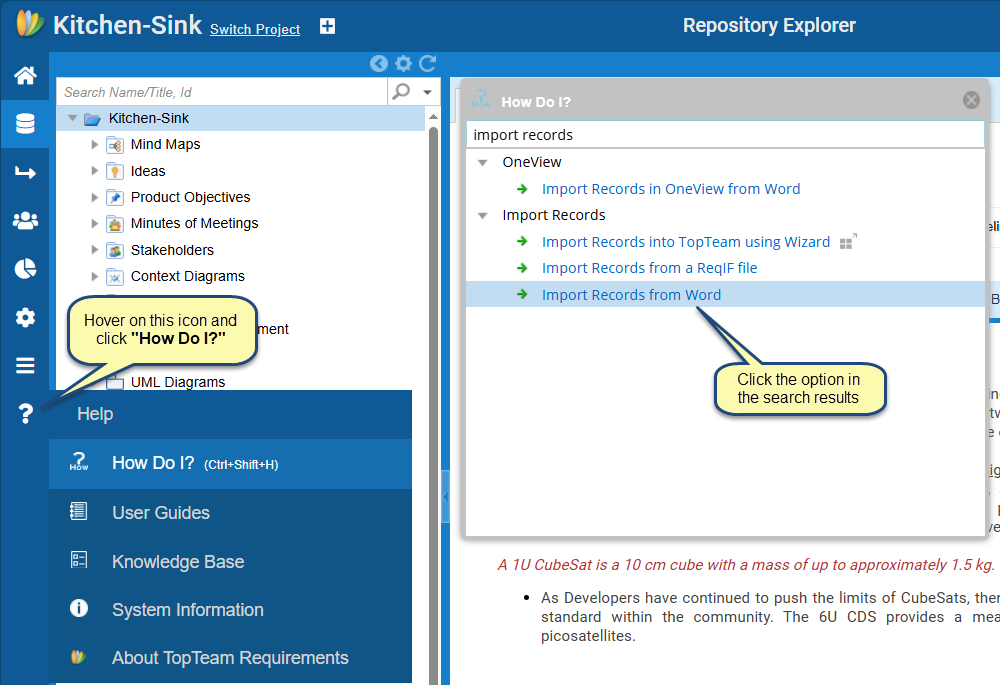The width and height of the screenshot is (1000, 685).
Task: Click the arrow redirect icon in the sidebar
Action: pyautogui.click(x=26, y=172)
